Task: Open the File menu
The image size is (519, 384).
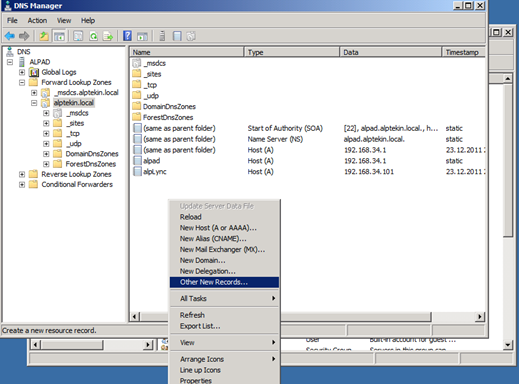Action: pyautogui.click(x=12, y=21)
